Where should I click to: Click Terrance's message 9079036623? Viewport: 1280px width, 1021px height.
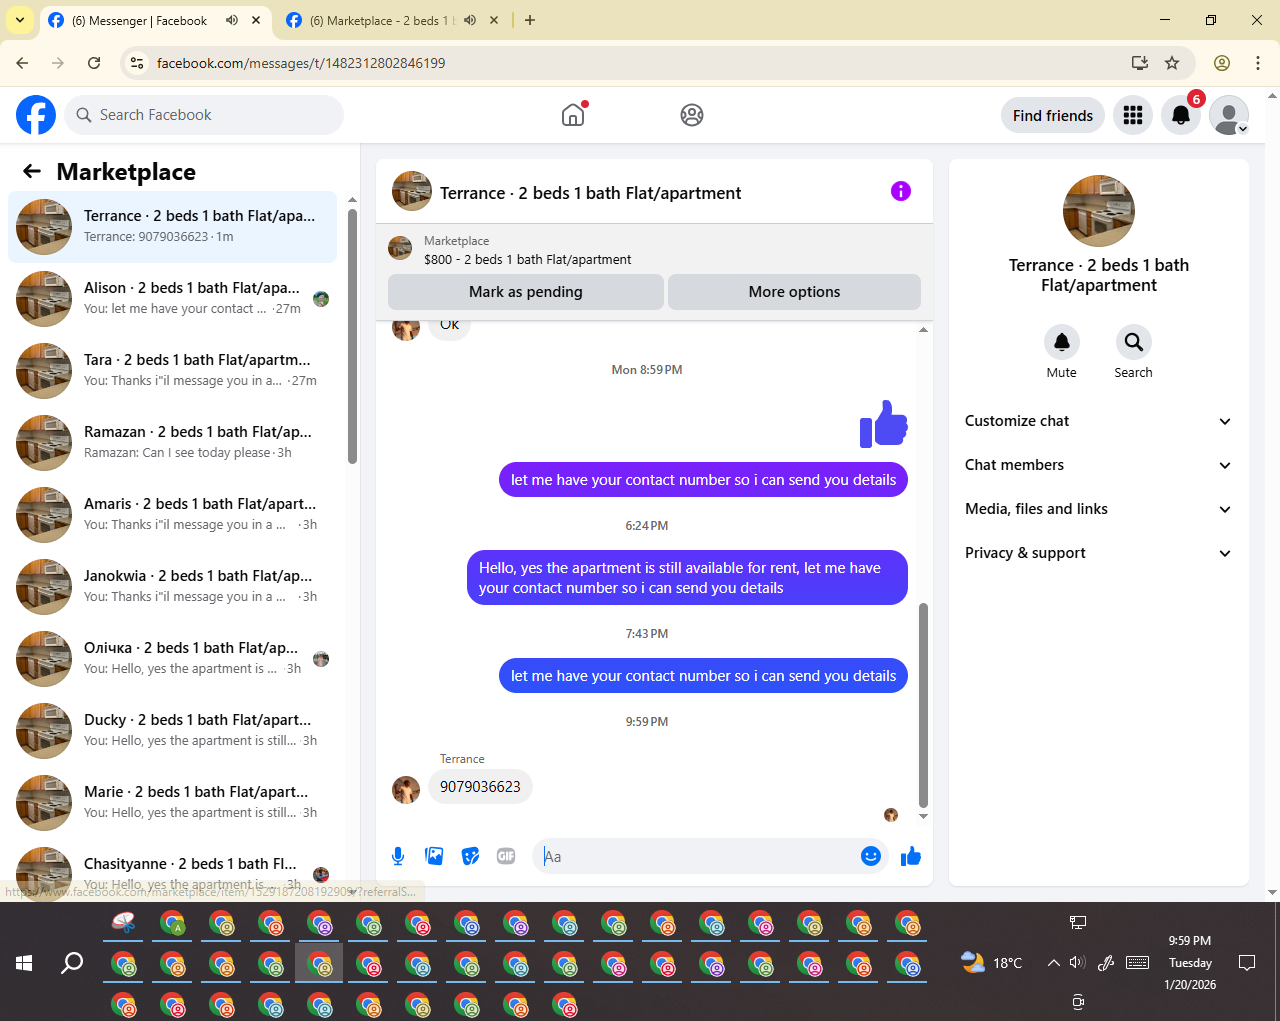[x=480, y=787]
